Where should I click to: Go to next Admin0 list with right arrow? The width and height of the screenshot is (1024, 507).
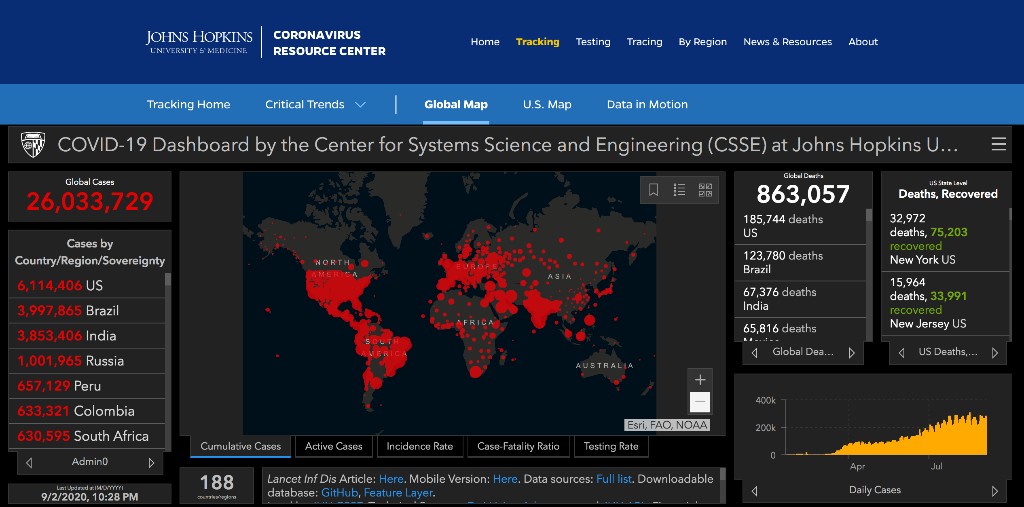(152, 463)
